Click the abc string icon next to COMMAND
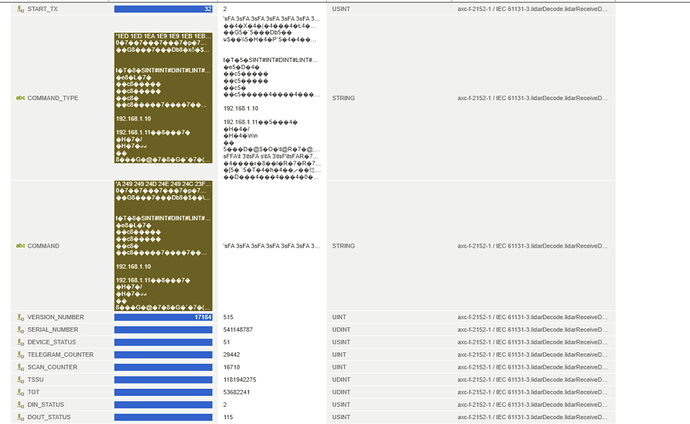This screenshot has height=424, width=690. tap(20, 245)
